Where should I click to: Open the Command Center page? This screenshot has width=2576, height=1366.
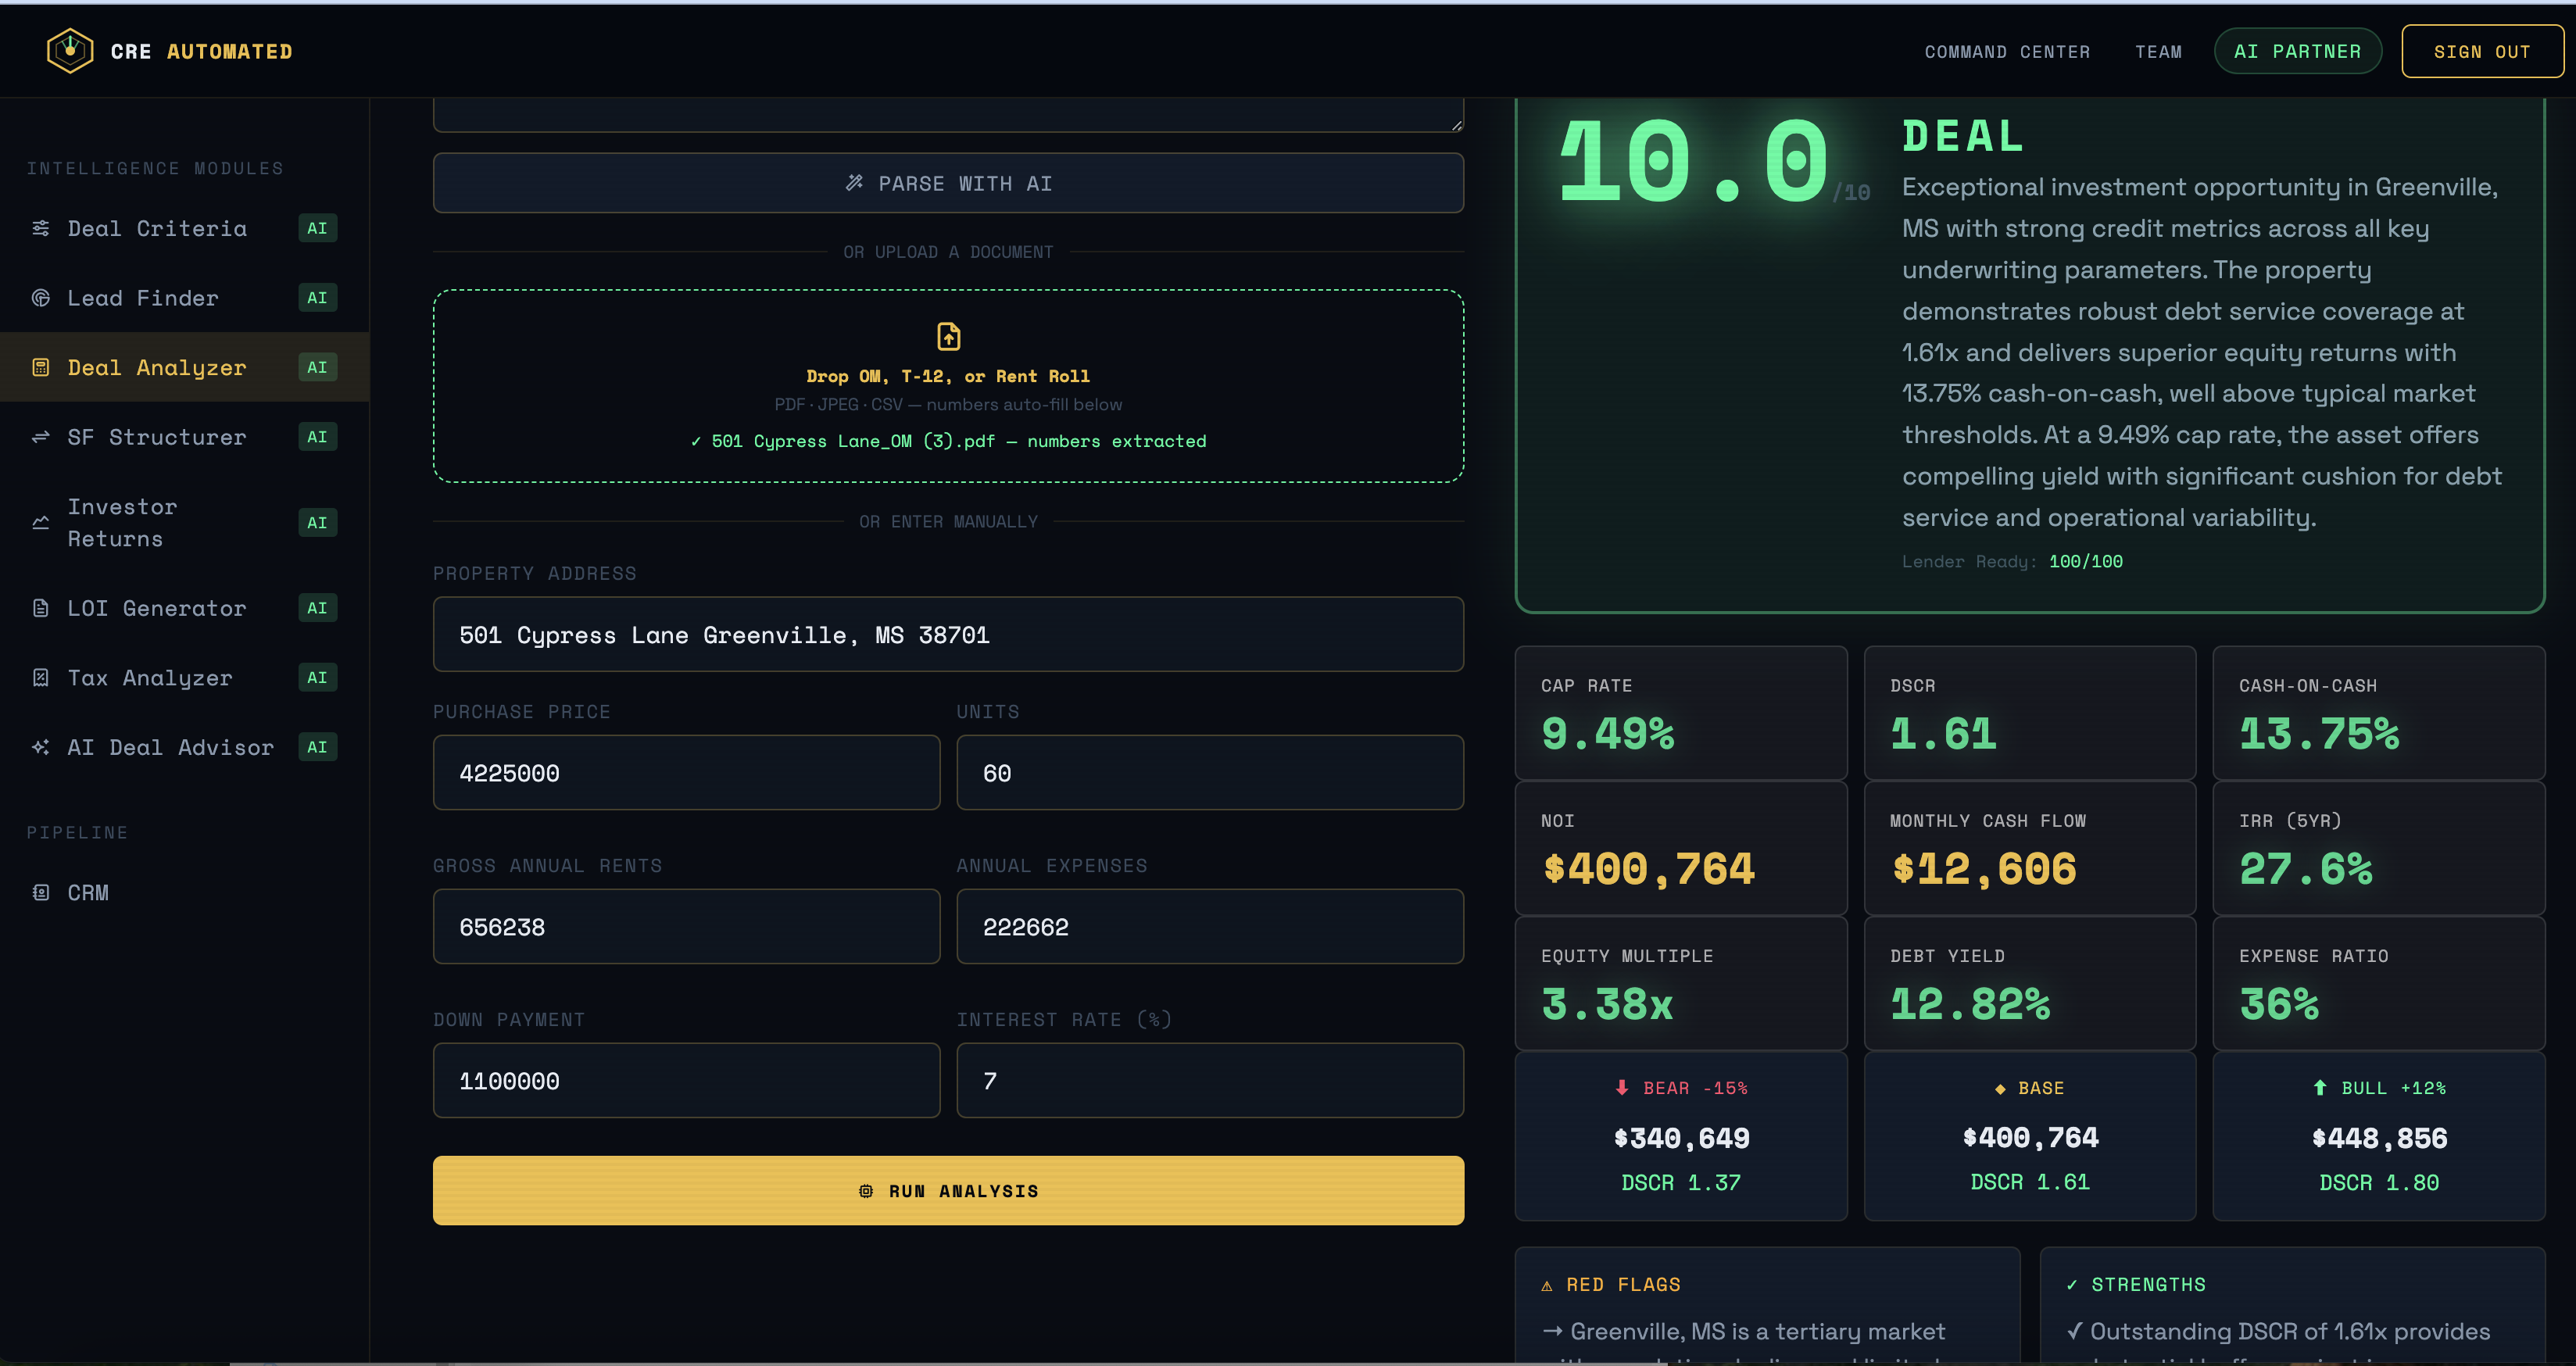2007,52
